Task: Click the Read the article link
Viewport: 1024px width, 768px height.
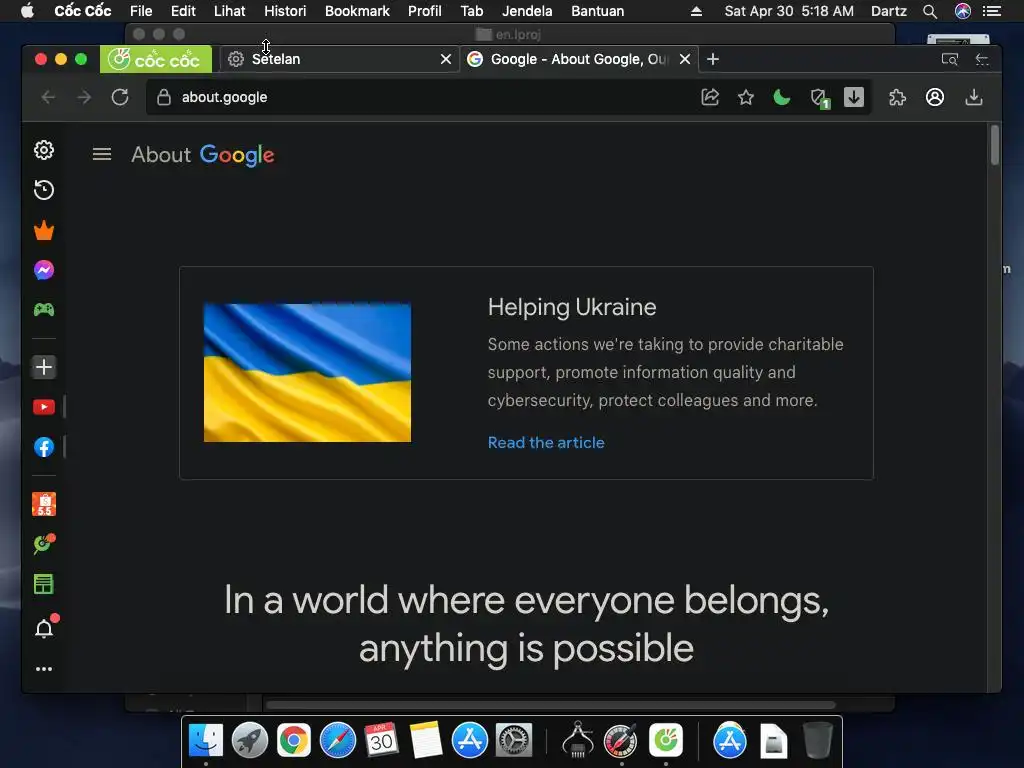Action: coord(546,442)
